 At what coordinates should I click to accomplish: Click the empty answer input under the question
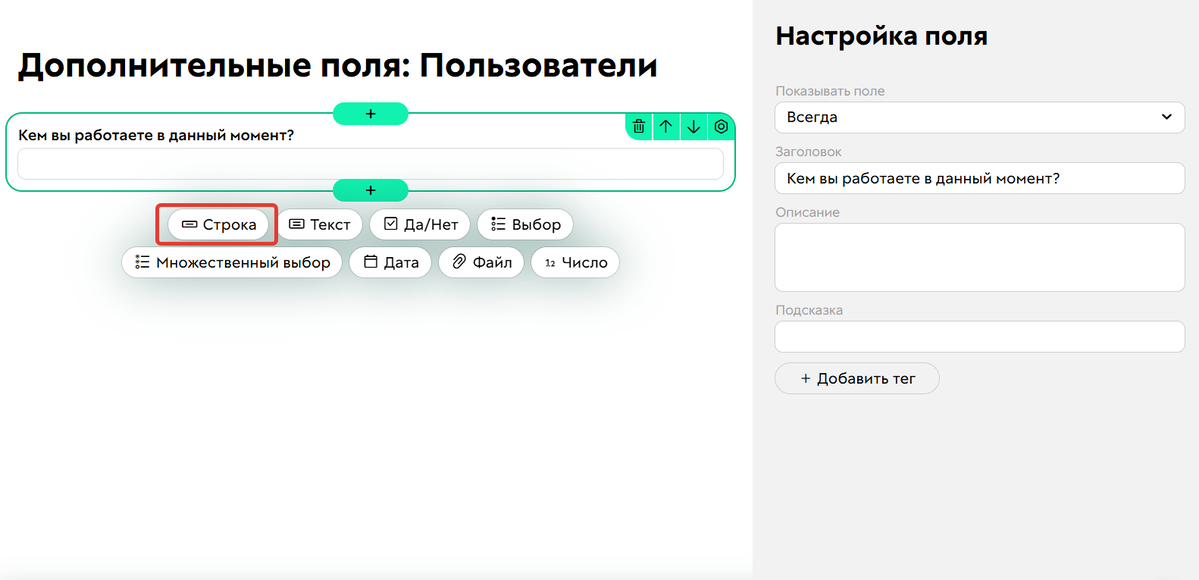click(370, 163)
